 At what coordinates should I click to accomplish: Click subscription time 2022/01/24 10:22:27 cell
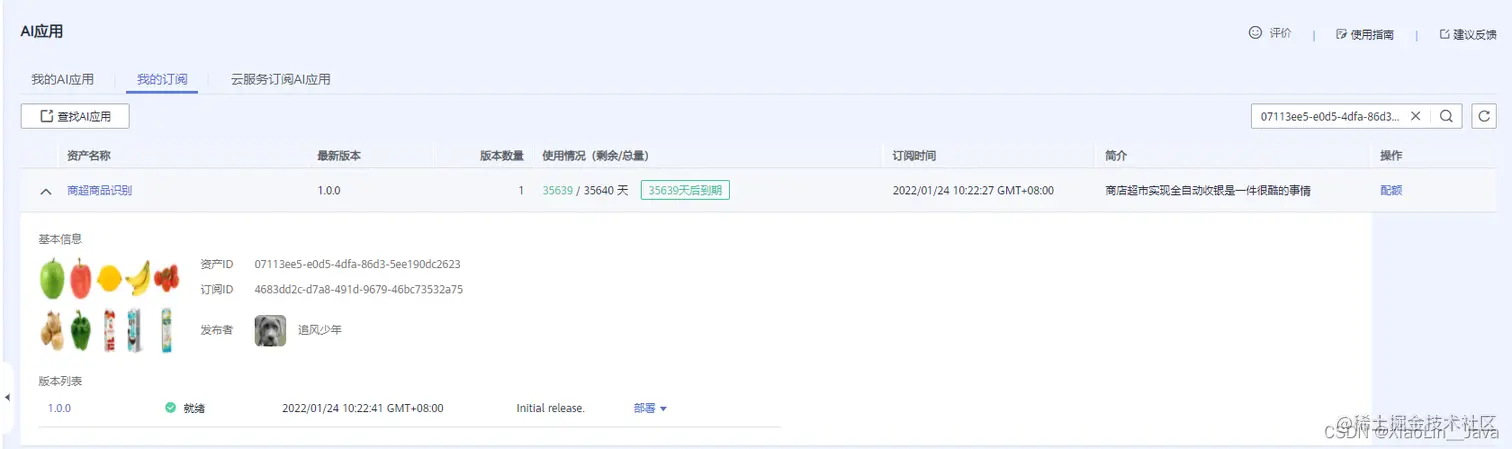pos(973,190)
